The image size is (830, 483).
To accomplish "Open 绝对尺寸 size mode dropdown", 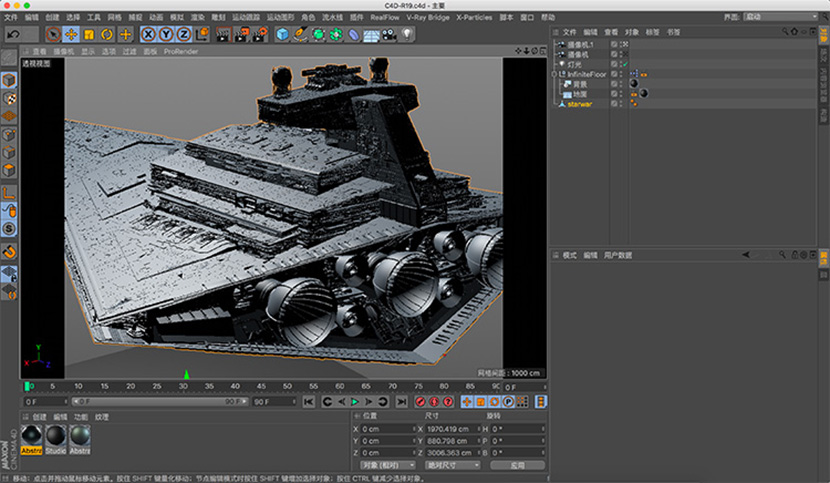I will 452,465.
